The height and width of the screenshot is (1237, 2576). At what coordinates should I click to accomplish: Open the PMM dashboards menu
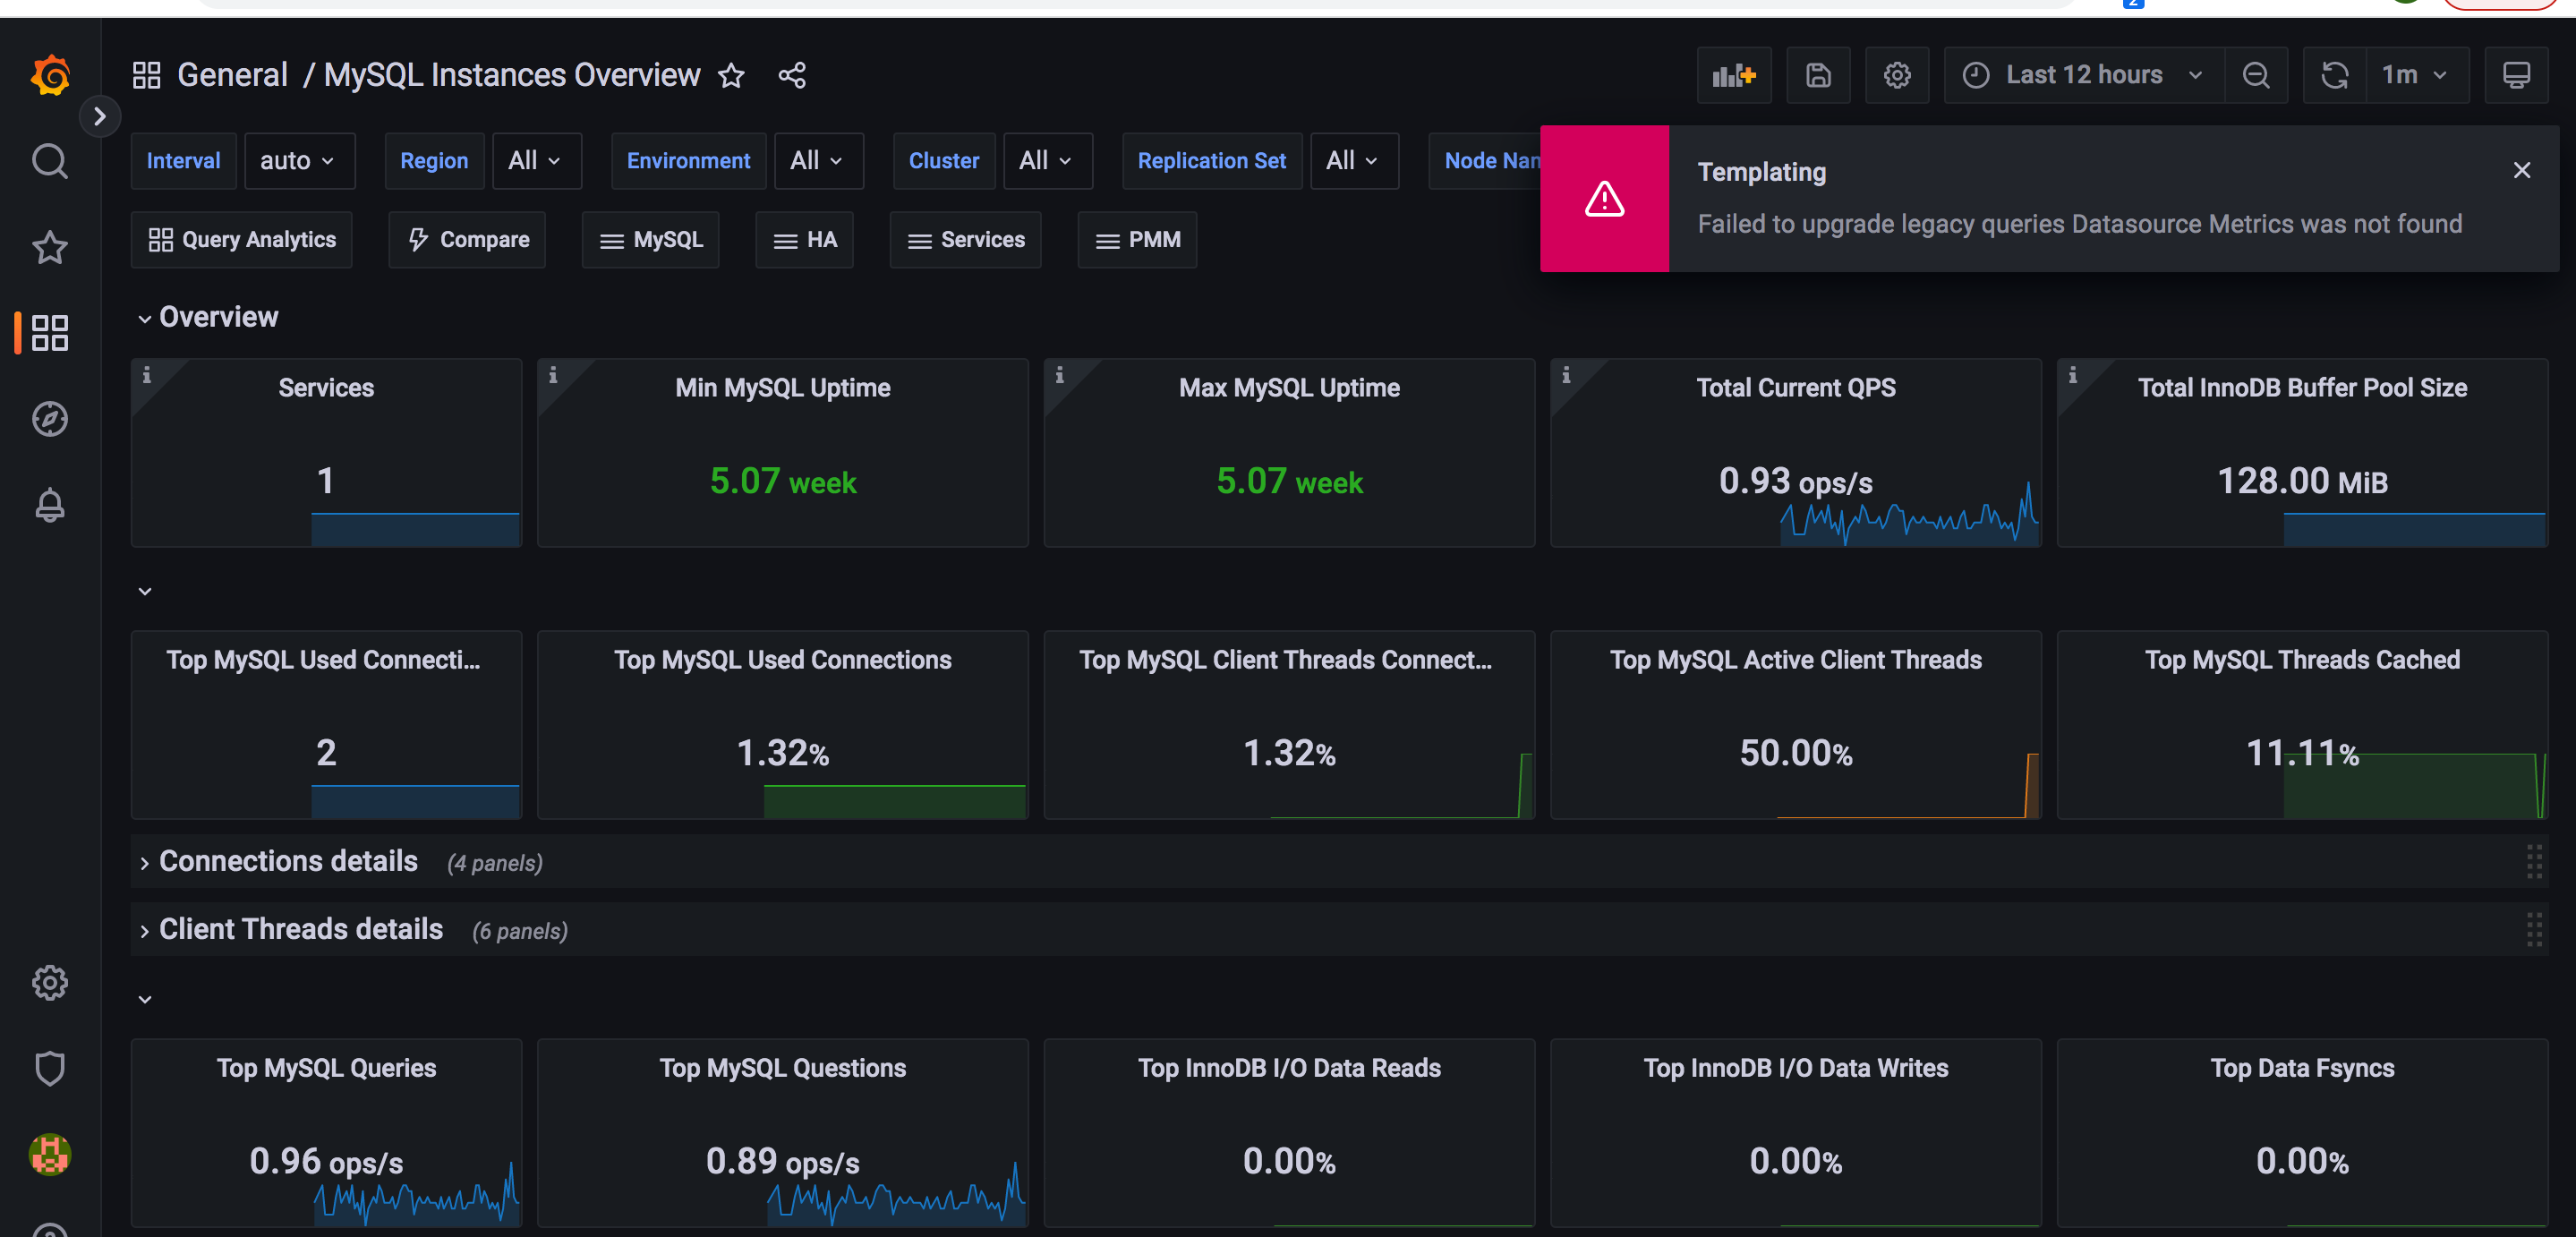click(x=1138, y=240)
